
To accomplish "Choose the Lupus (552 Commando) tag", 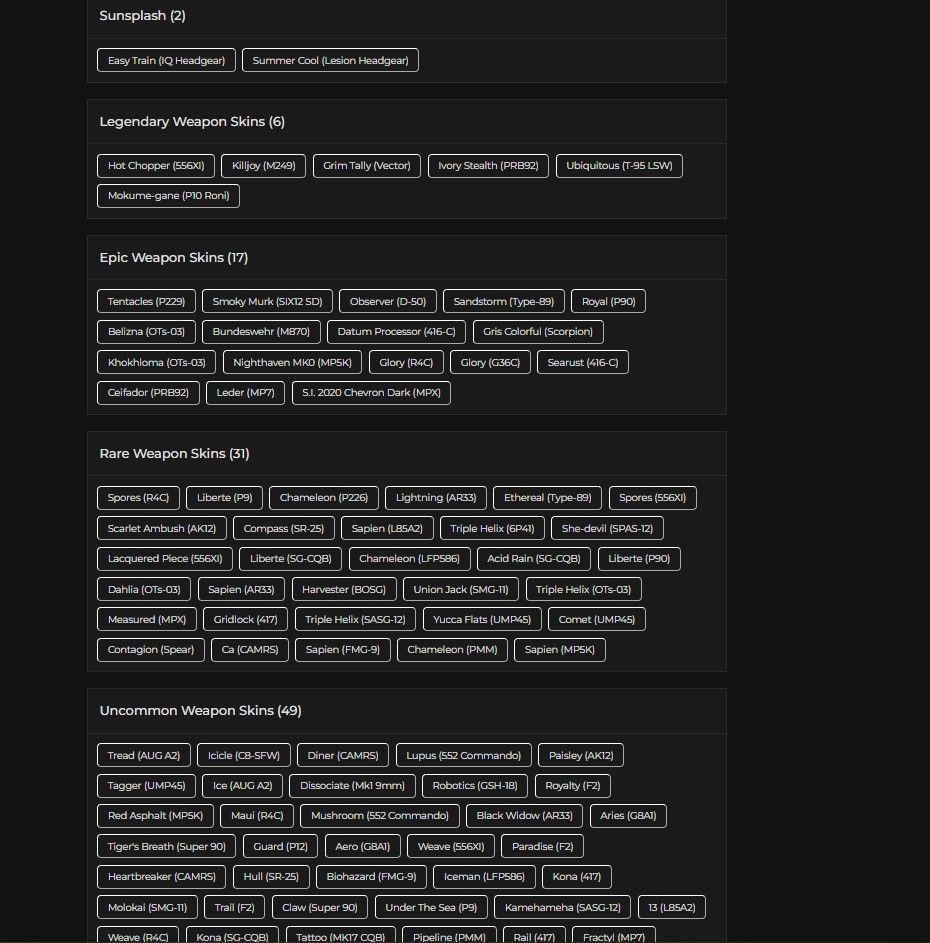I will 464,755.
